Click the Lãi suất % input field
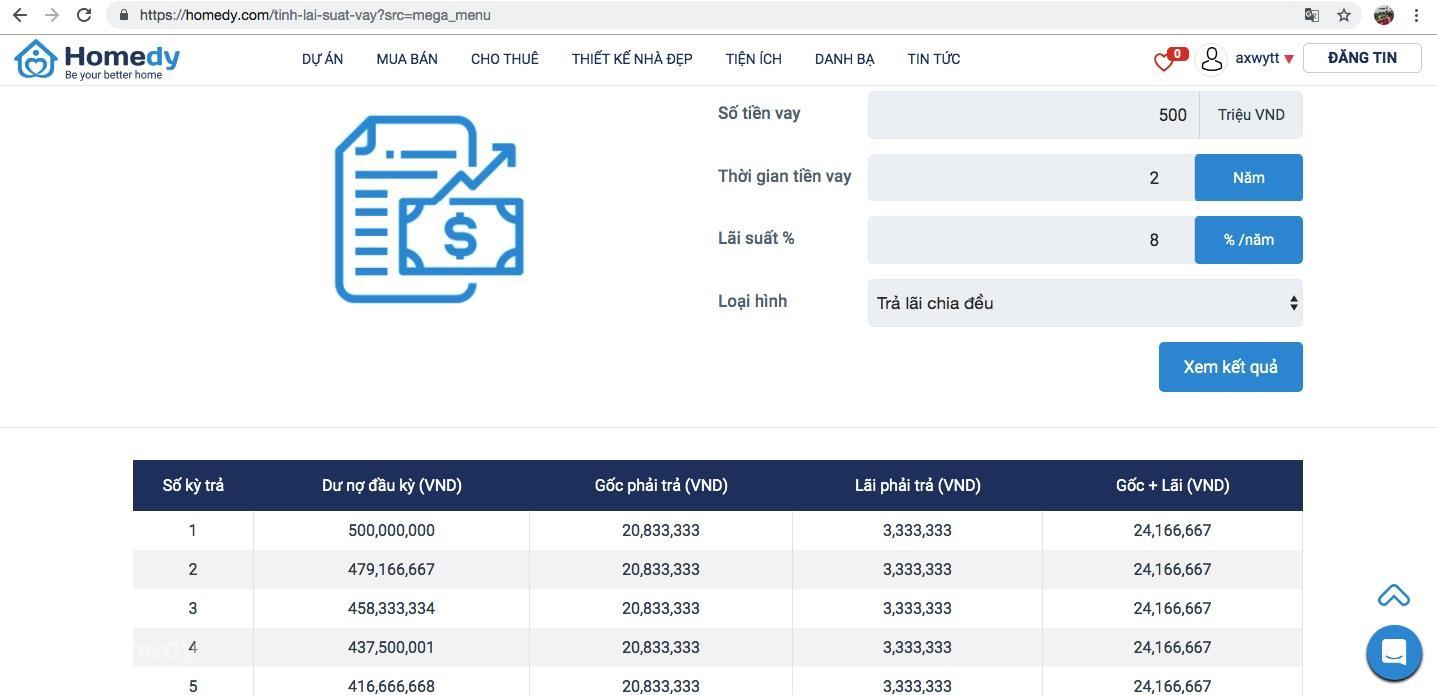Image resolution: width=1437 pixels, height=695 pixels. [x=1031, y=240]
